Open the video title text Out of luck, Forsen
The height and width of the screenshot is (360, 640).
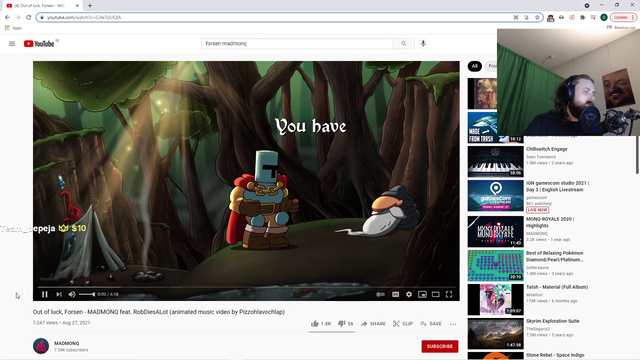click(x=159, y=312)
